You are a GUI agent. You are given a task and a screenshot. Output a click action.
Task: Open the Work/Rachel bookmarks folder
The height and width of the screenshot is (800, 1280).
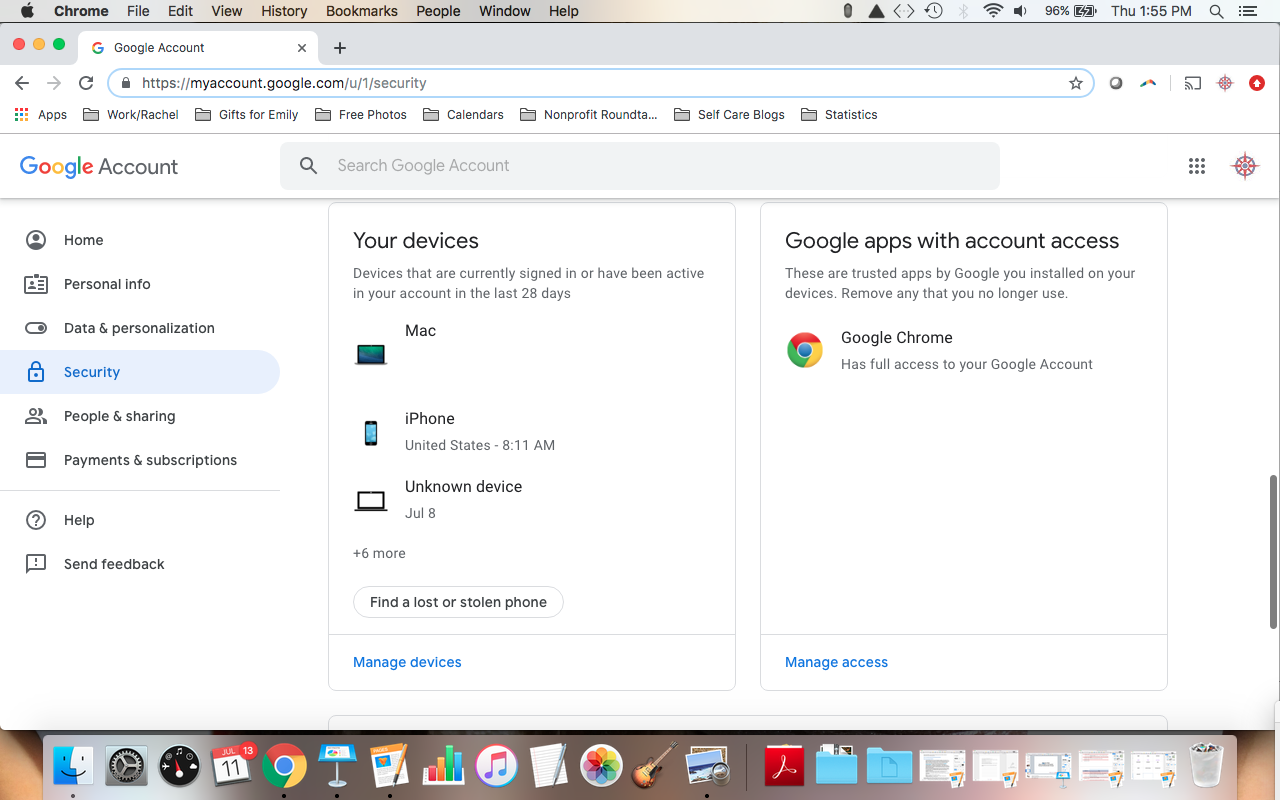(130, 115)
